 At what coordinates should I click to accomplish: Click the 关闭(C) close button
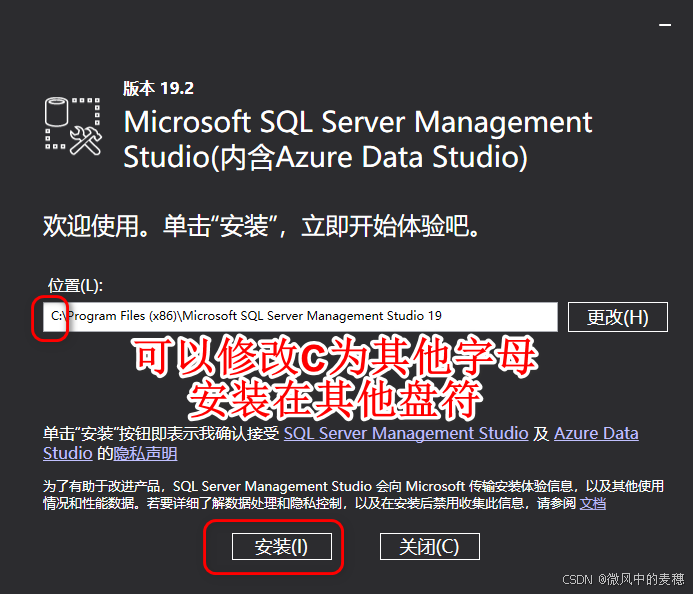tap(430, 547)
